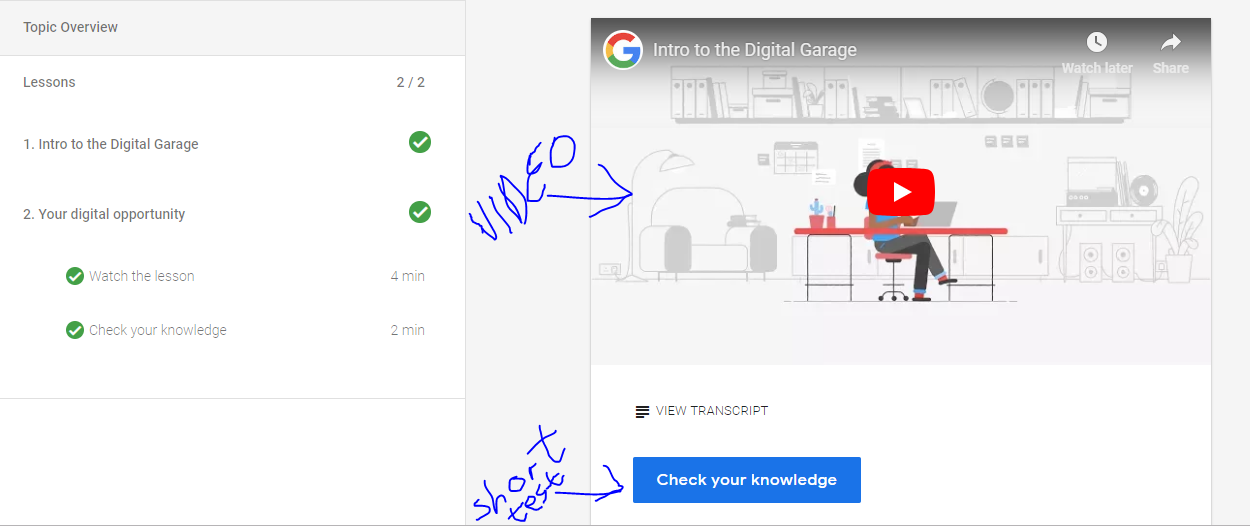Click the Share arrow icon
The height and width of the screenshot is (527, 1250).
(x=1170, y=42)
